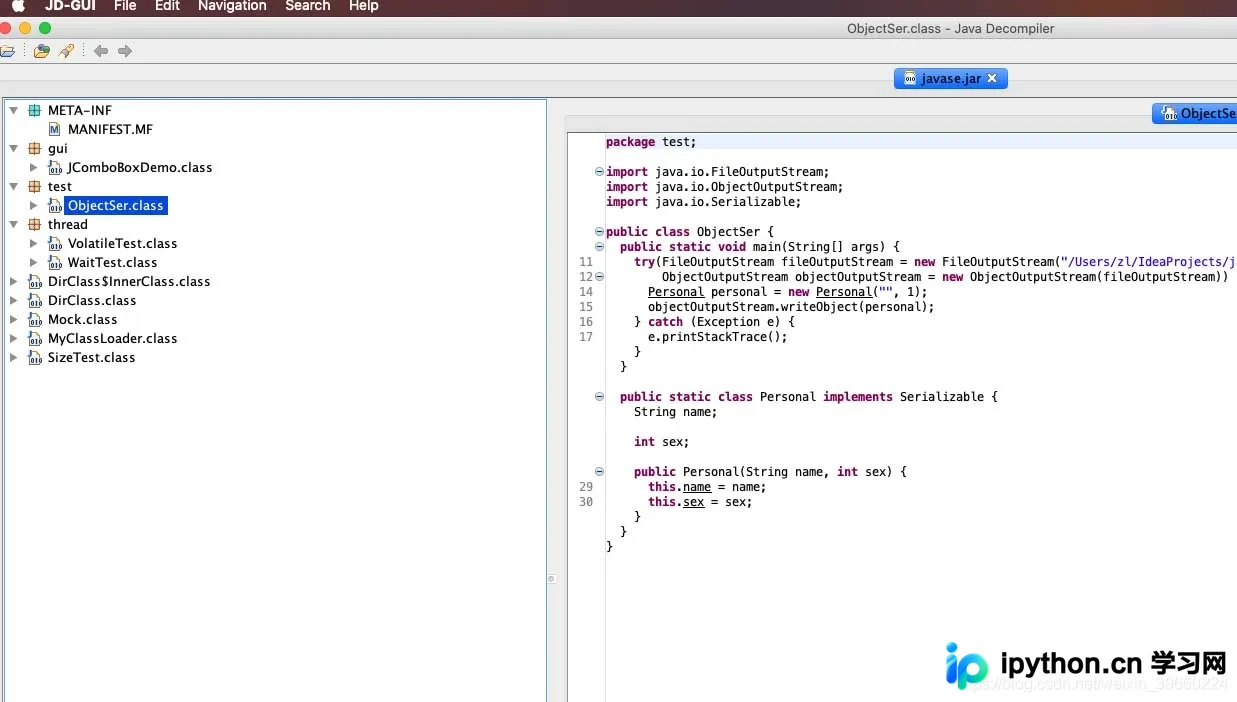The width and height of the screenshot is (1237, 702).
Task: Open the Navigation menu
Action: [232, 6]
